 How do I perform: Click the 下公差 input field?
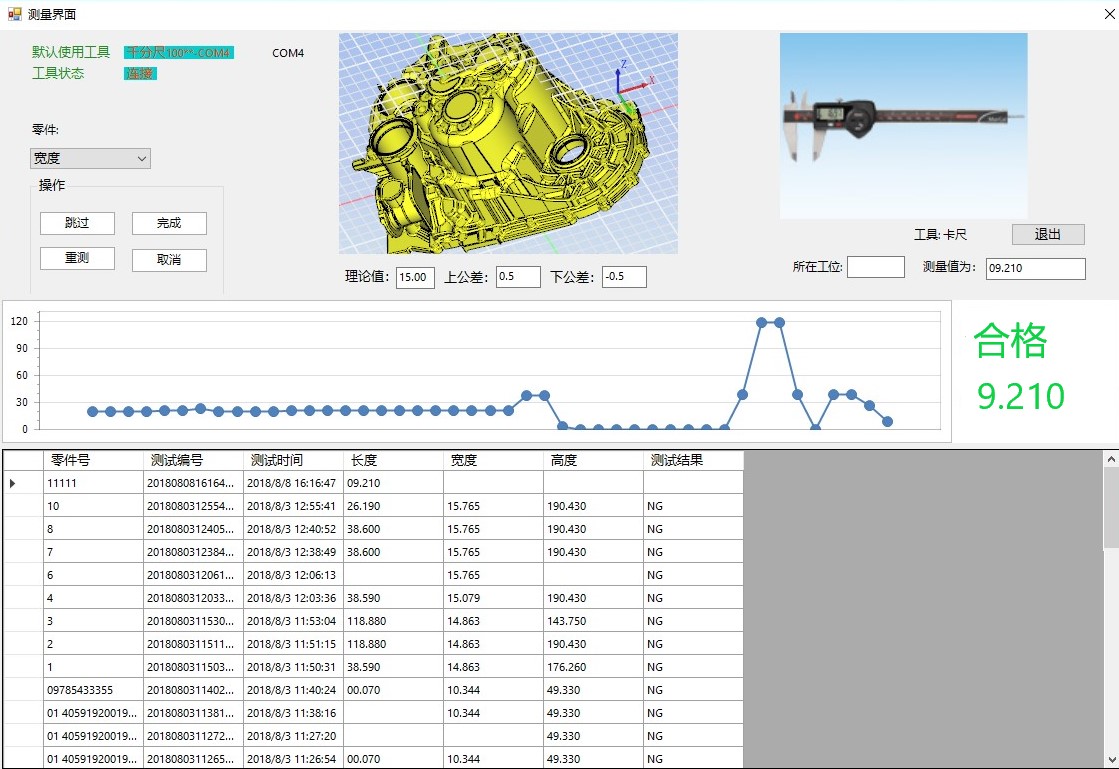tap(624, 277)
